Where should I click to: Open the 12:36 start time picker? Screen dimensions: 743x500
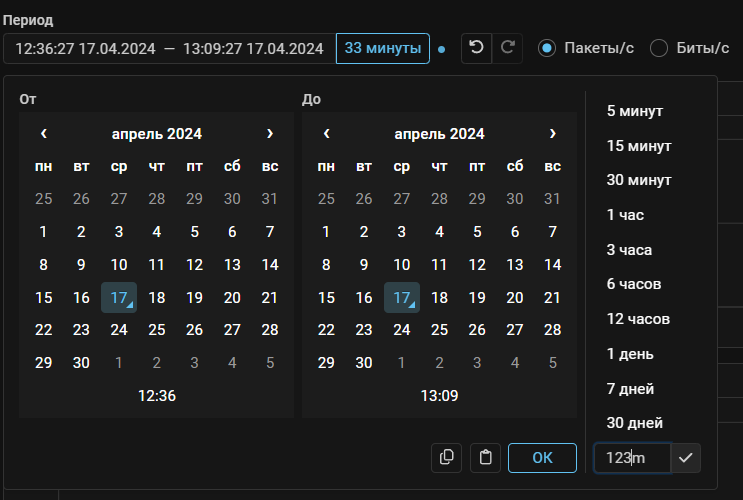[156, 396]
